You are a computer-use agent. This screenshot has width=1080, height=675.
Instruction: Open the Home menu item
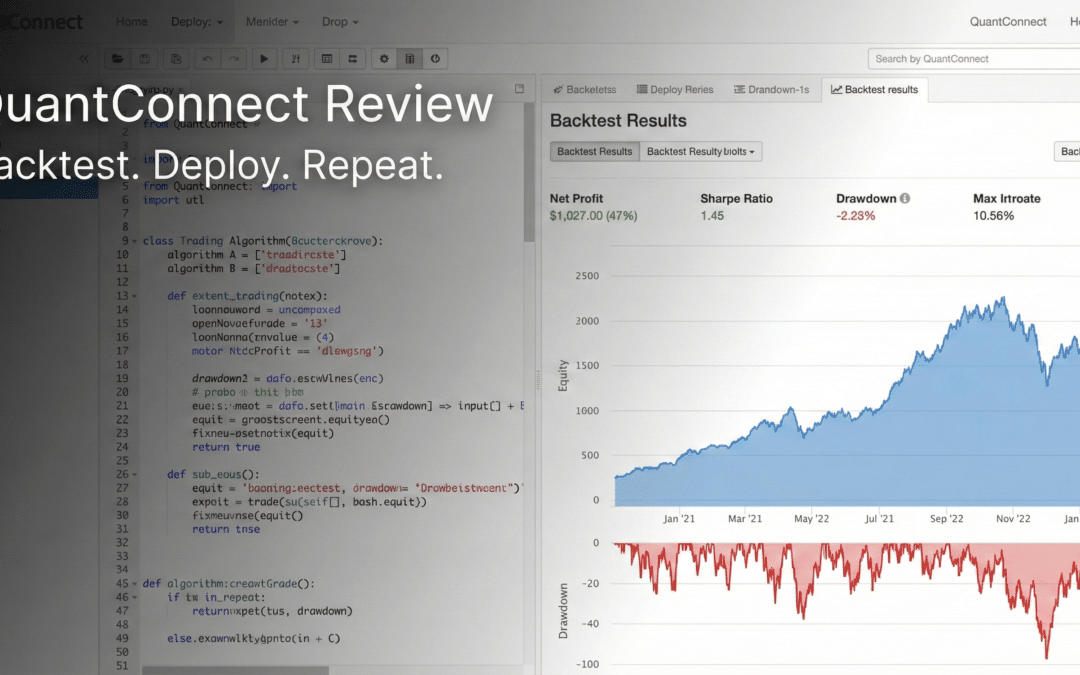pos(132,22)
